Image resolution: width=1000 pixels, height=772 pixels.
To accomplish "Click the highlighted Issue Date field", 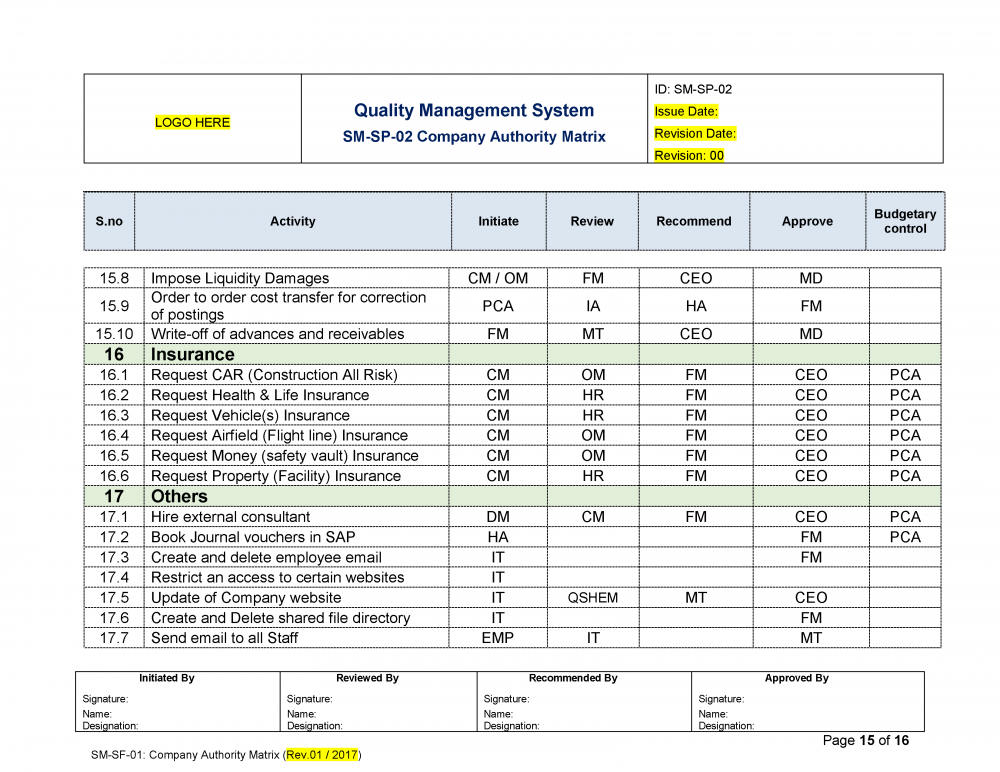I will 686,112.
